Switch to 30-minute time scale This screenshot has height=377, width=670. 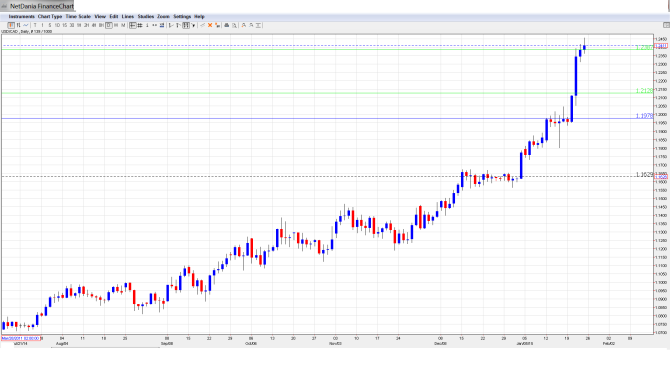[72, 26]
